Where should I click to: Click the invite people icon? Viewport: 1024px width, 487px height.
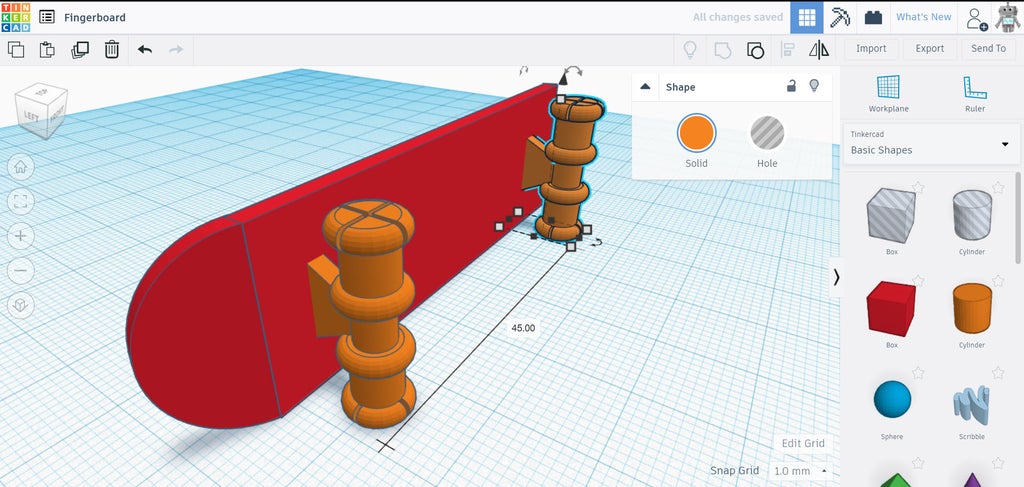click(x=976, y=18)
